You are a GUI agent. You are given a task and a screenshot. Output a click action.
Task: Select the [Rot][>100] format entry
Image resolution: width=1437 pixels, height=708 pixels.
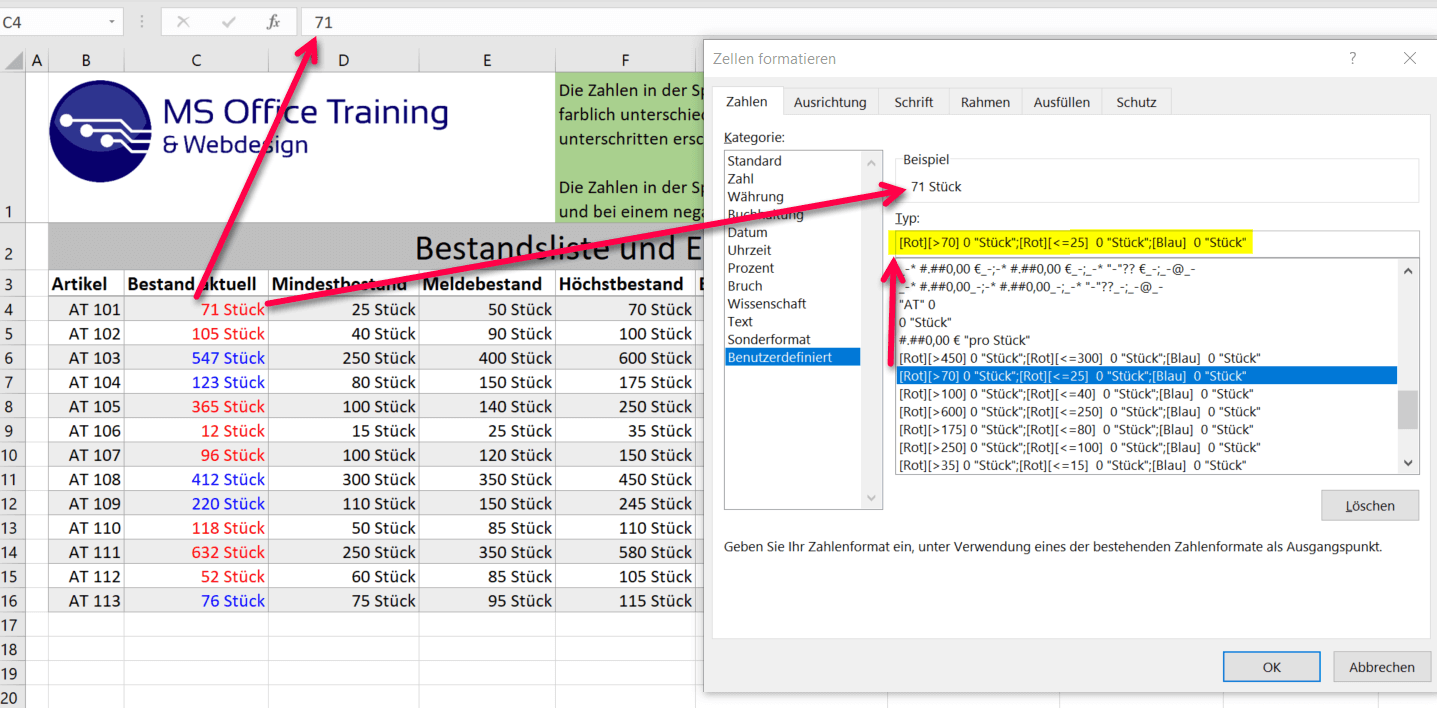[x=1146, y=394]
